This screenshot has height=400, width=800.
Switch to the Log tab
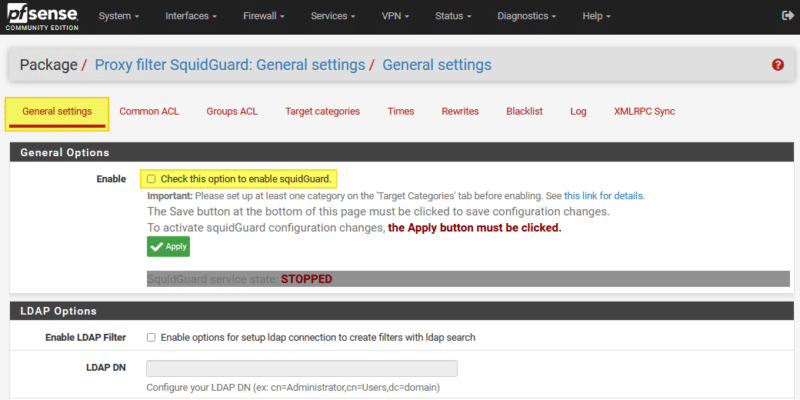coord(578,112)
